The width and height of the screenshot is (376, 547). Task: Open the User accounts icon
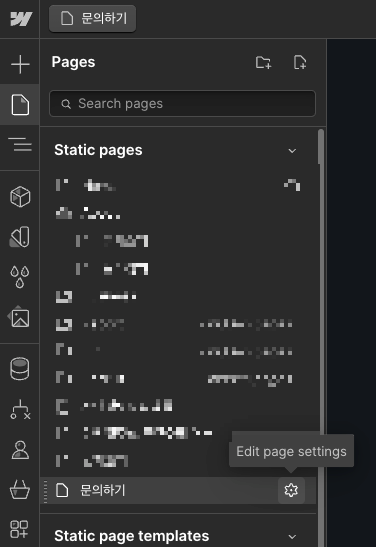click(x=20, y=450)
